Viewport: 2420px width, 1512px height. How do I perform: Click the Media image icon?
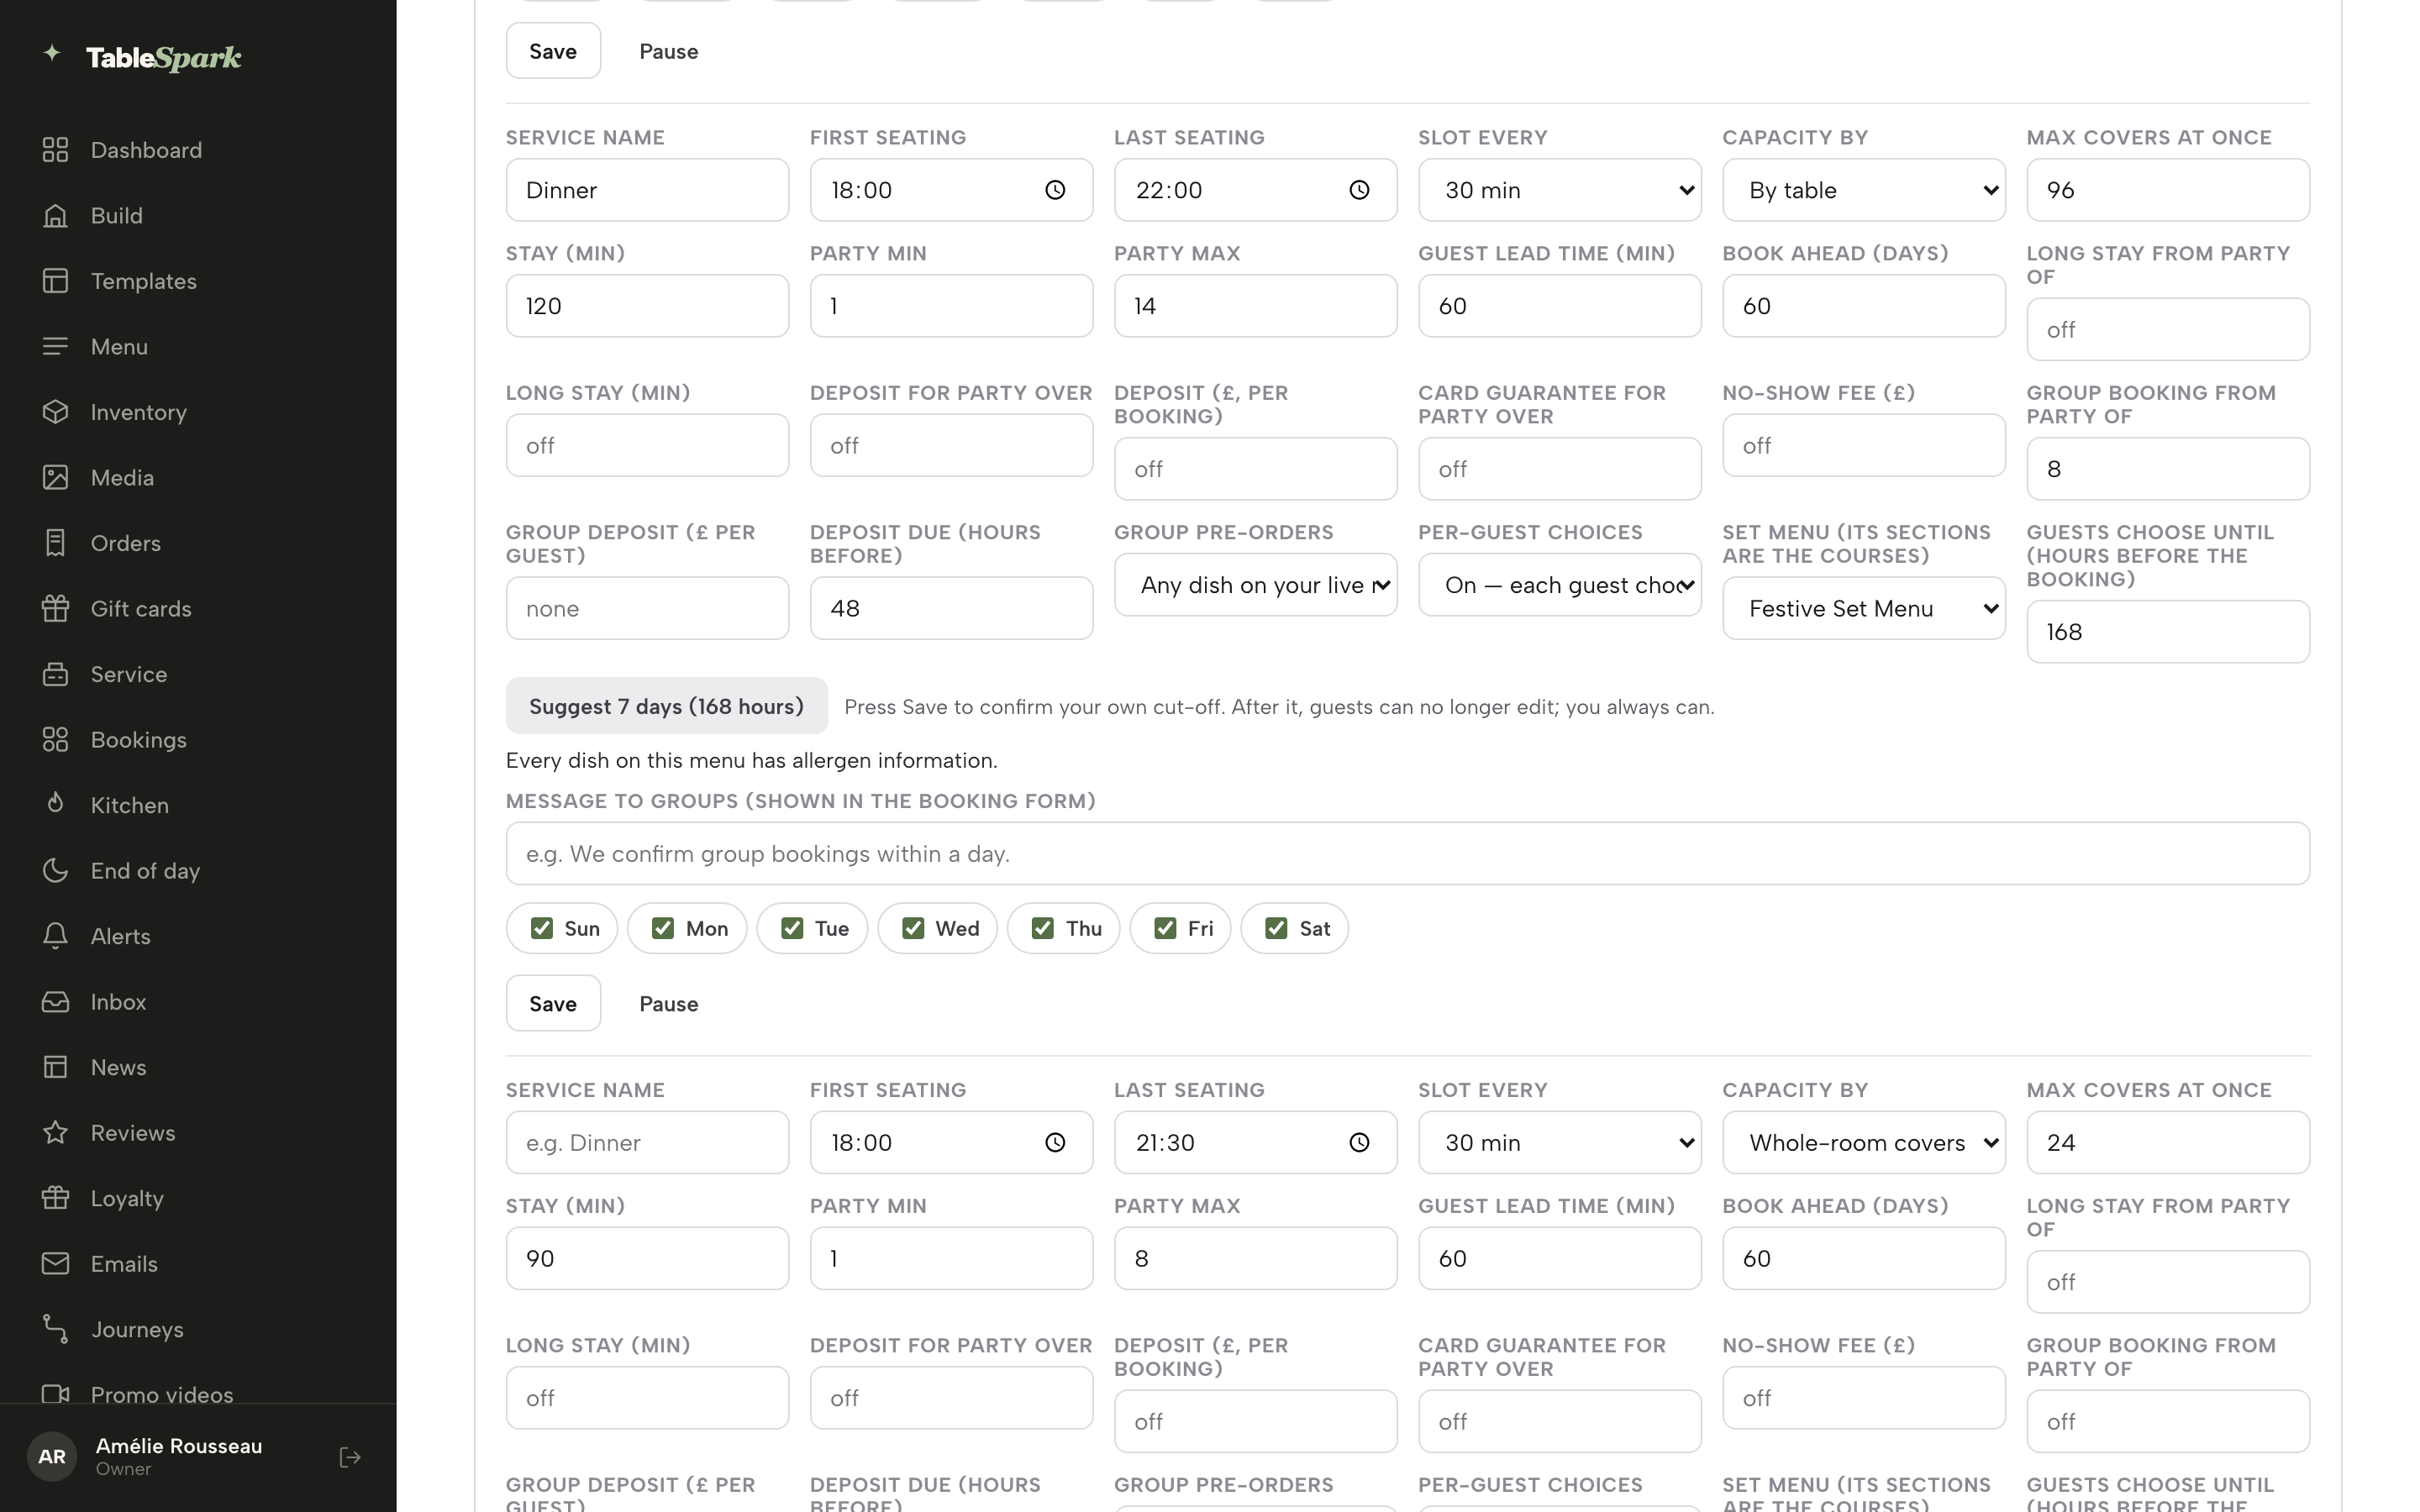click(x=56, y=477)
